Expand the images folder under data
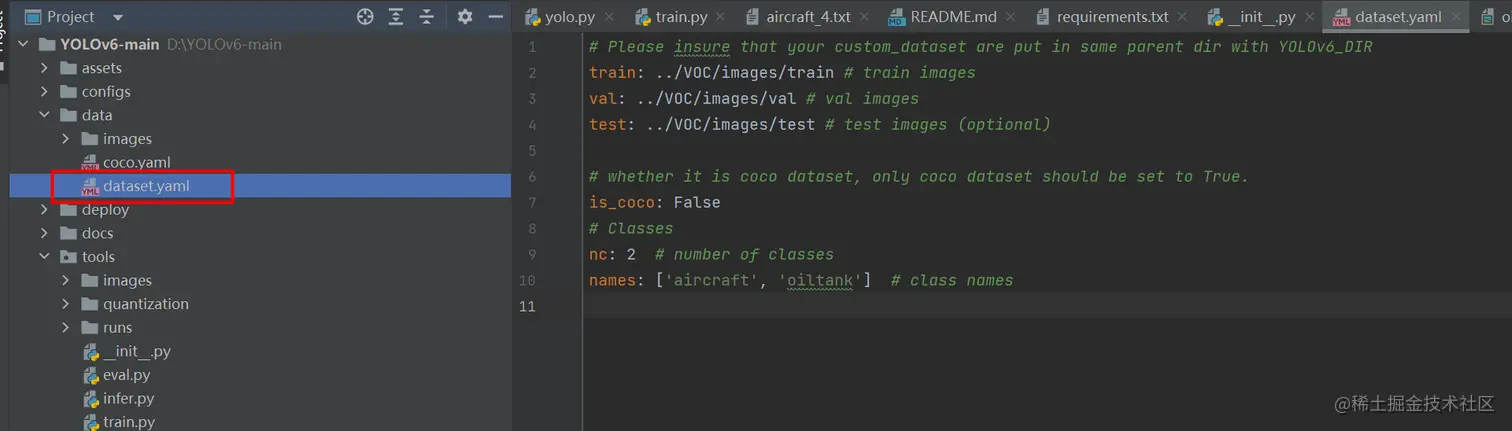Screen dimensions: 1512x431 tap(66, 139)
